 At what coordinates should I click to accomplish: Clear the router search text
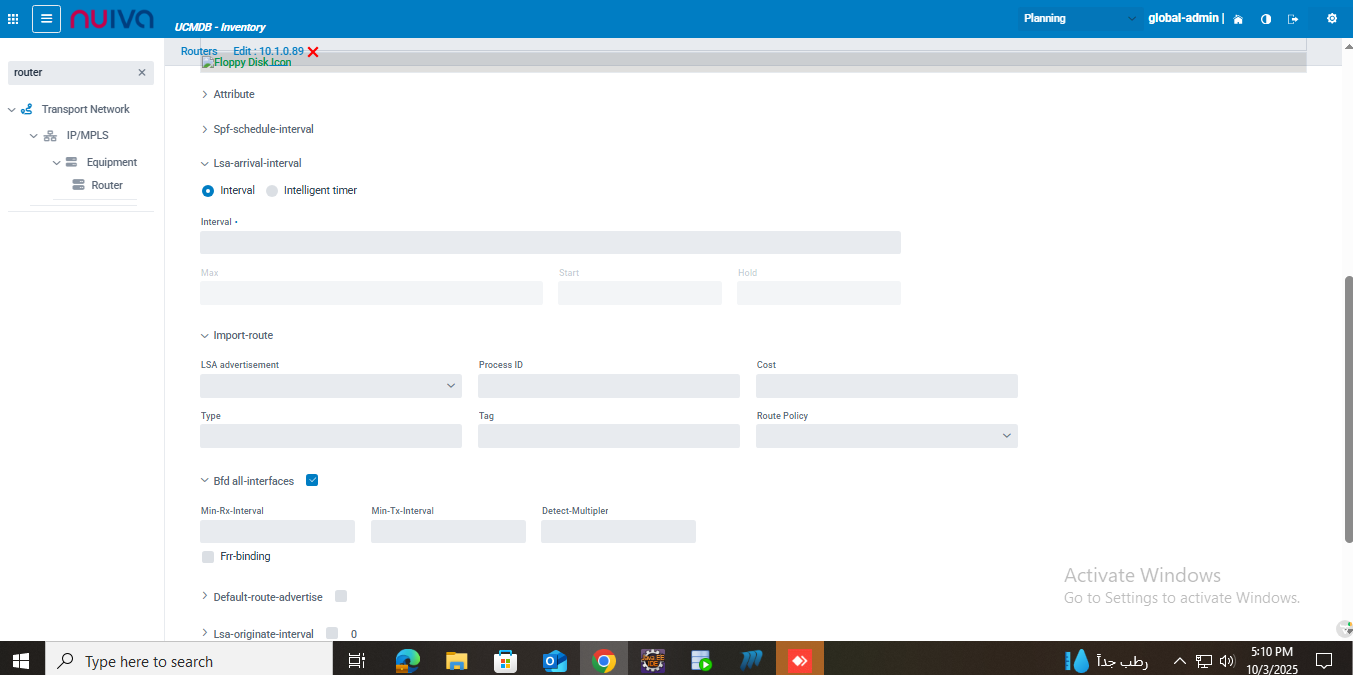[141, 73]
